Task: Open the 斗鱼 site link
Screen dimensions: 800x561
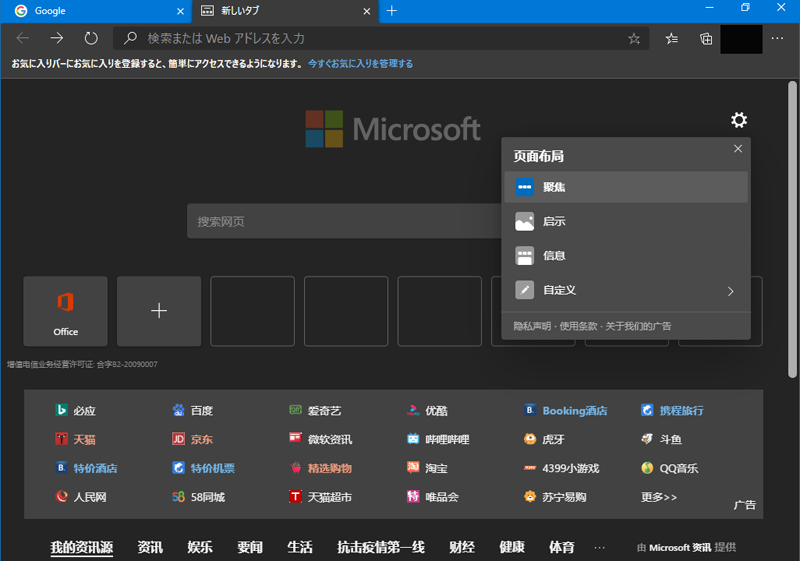Action: tap(661, 439)
